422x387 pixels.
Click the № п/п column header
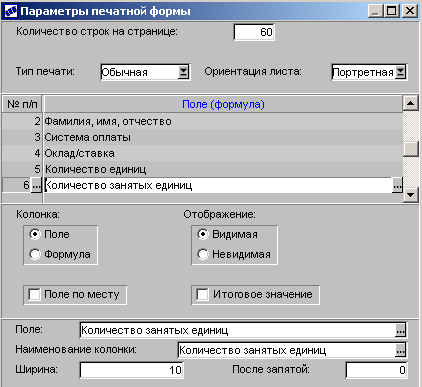tap(22, 104)
